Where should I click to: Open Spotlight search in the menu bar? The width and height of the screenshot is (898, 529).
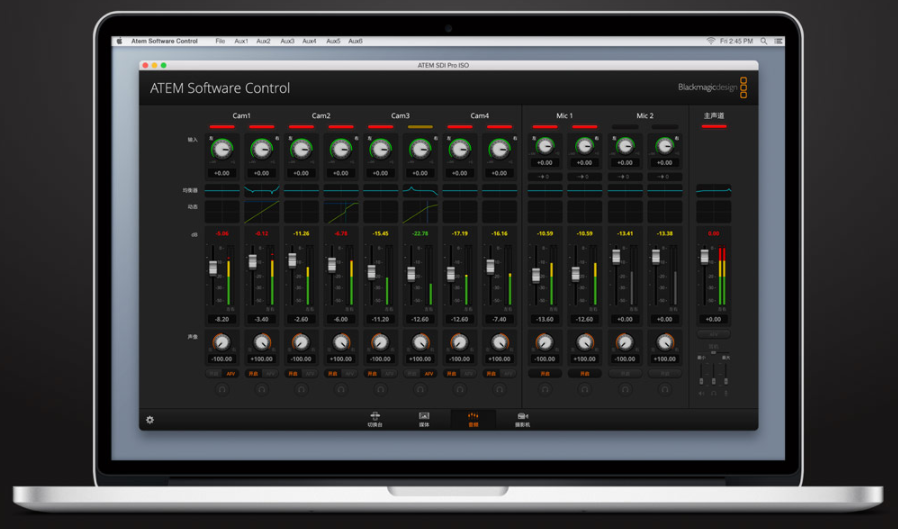[763, 41]
